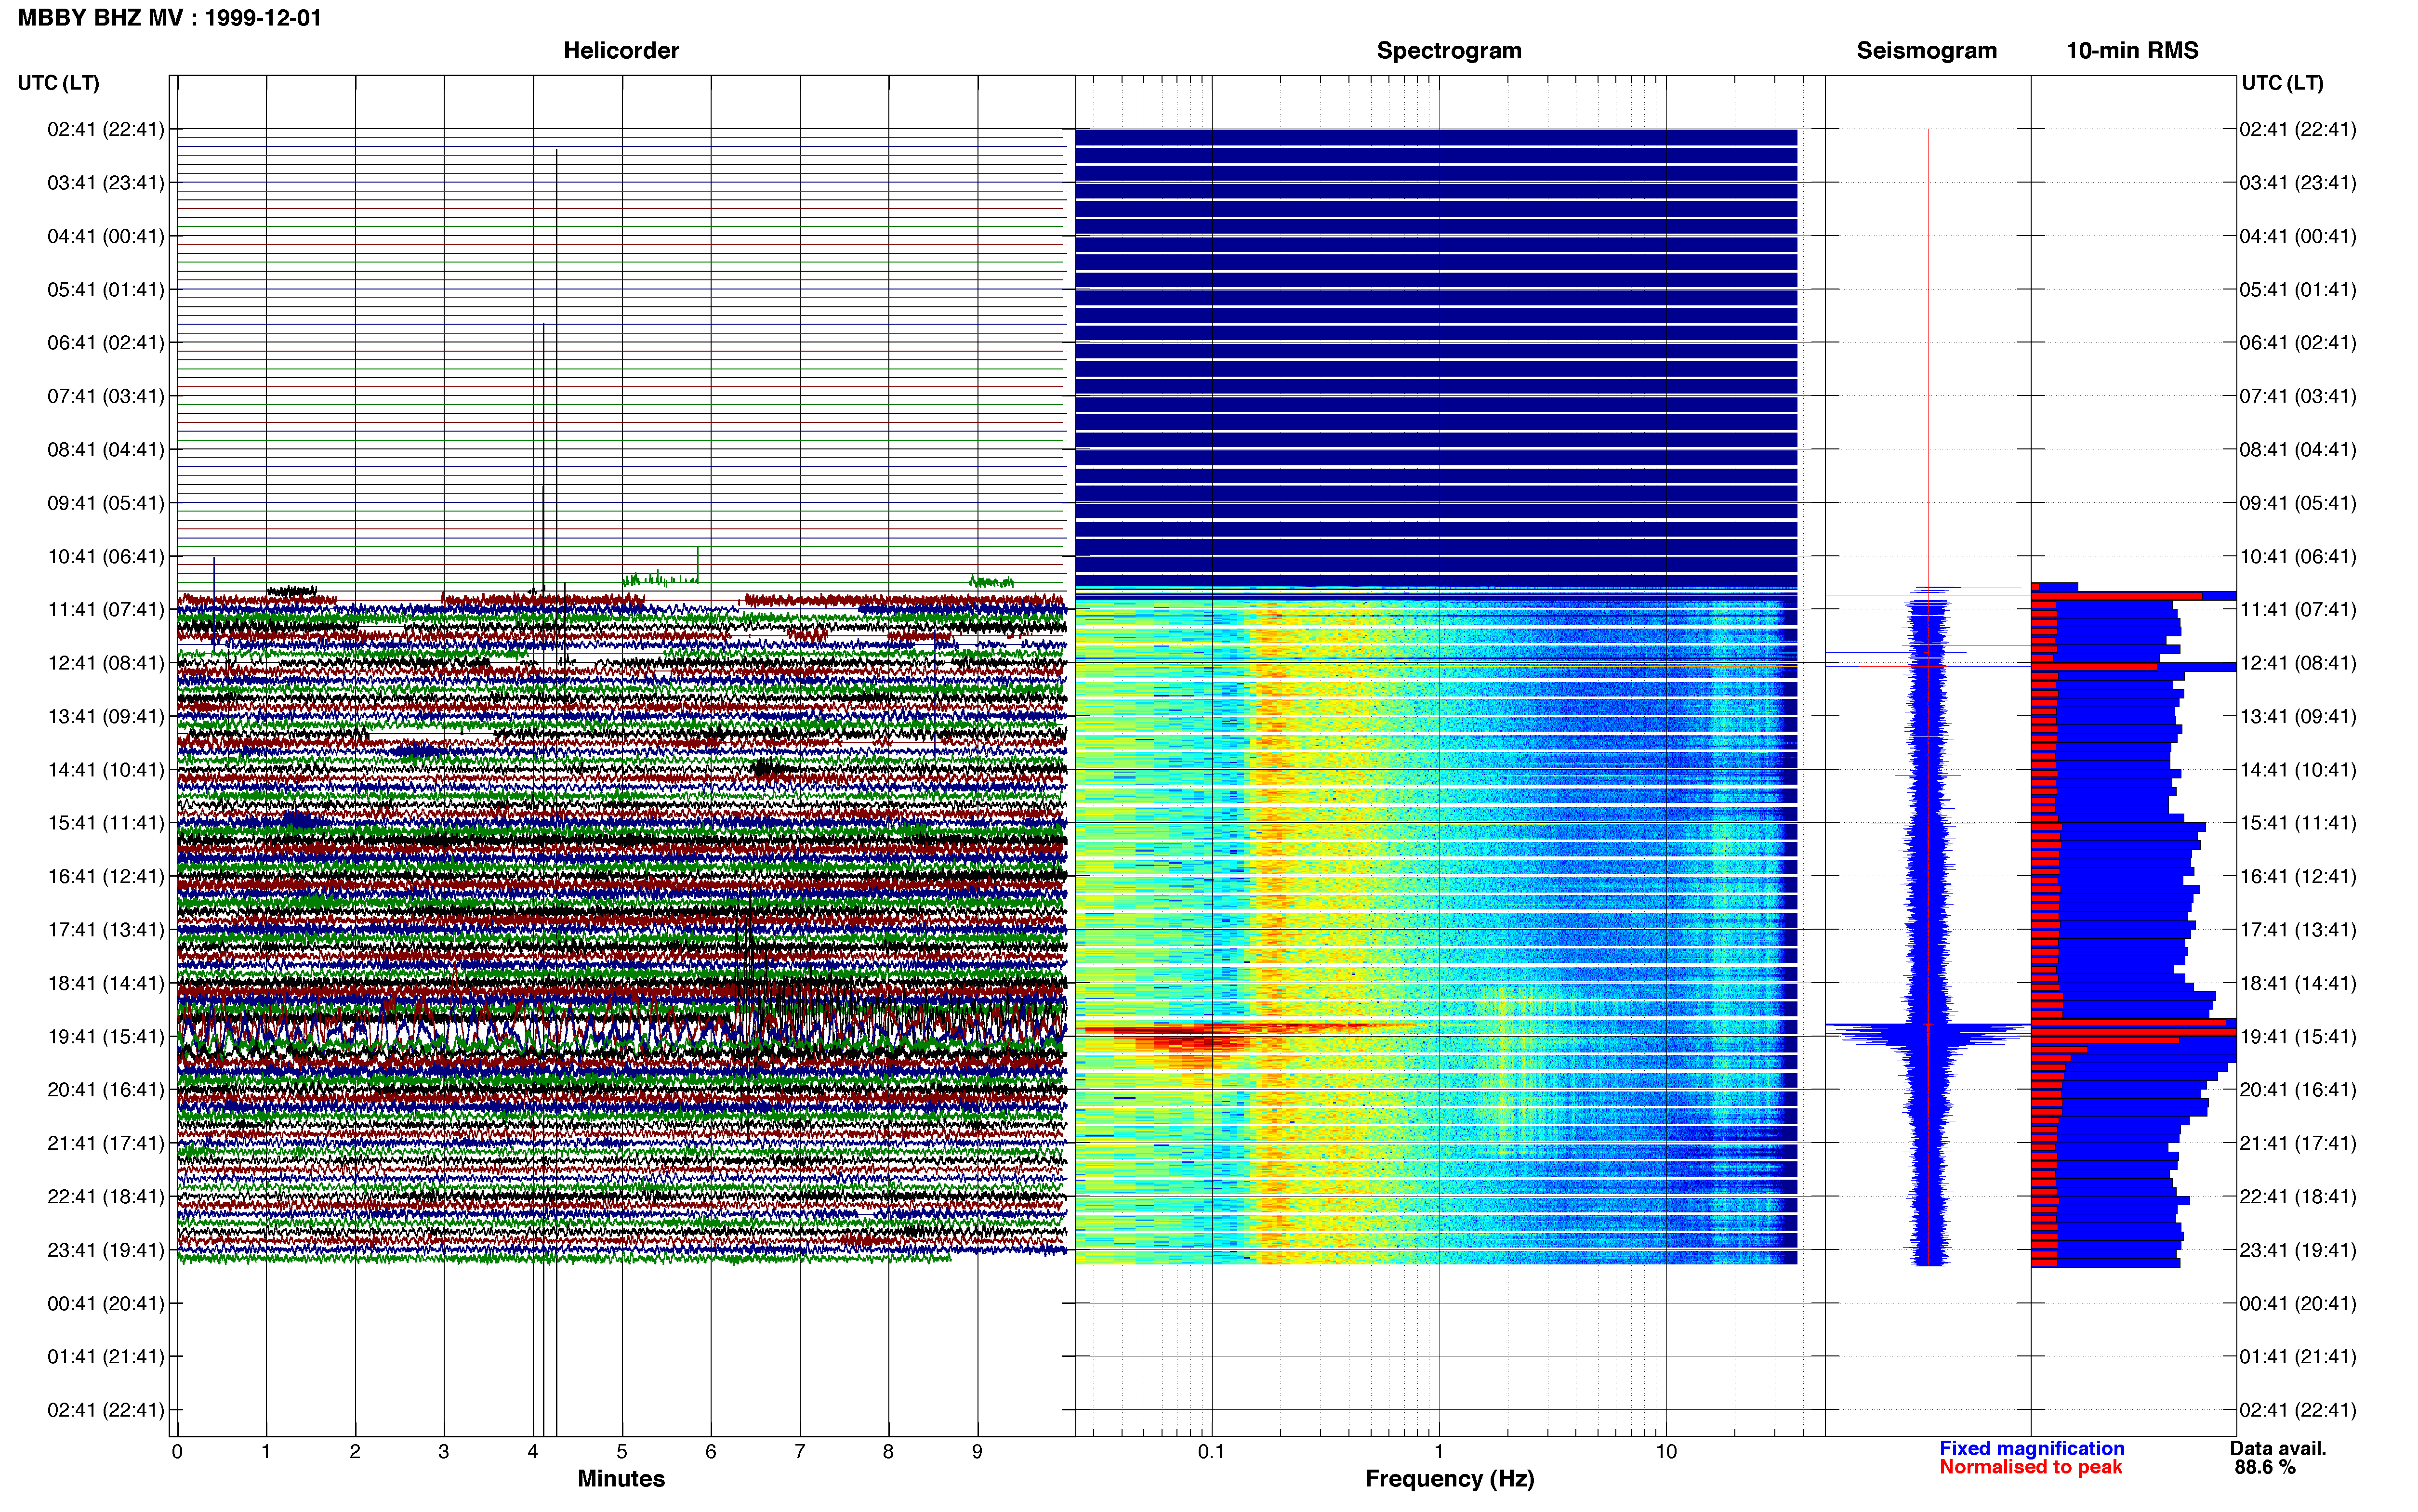Click right-side time label 00:41 (20:41)
Viewport: 2418px width, 1512px height.
point(2298,1303)
